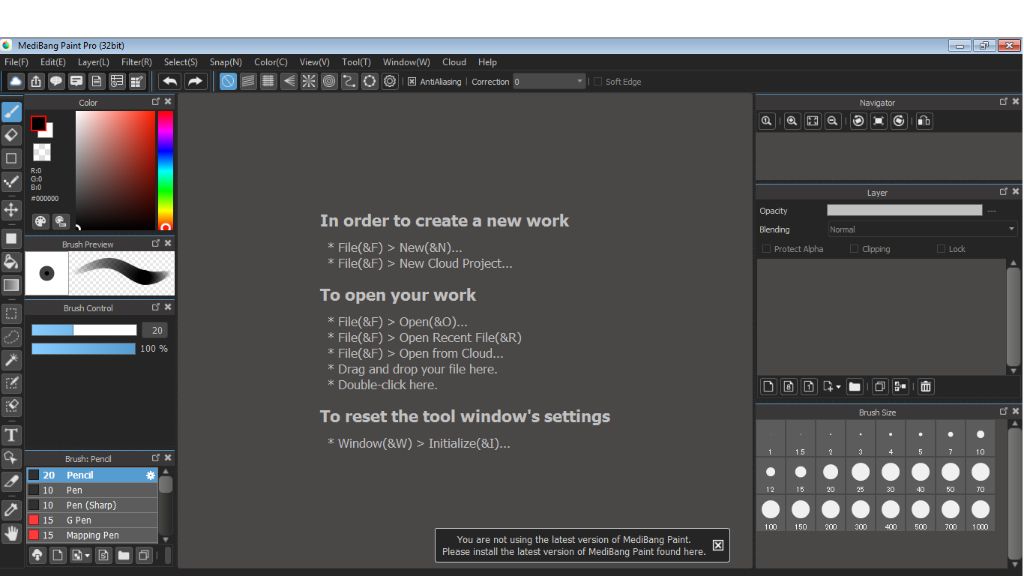Open the add-brush dropdown arrow below brush list
1024x576 pixels.
click(x=87, y=556)
